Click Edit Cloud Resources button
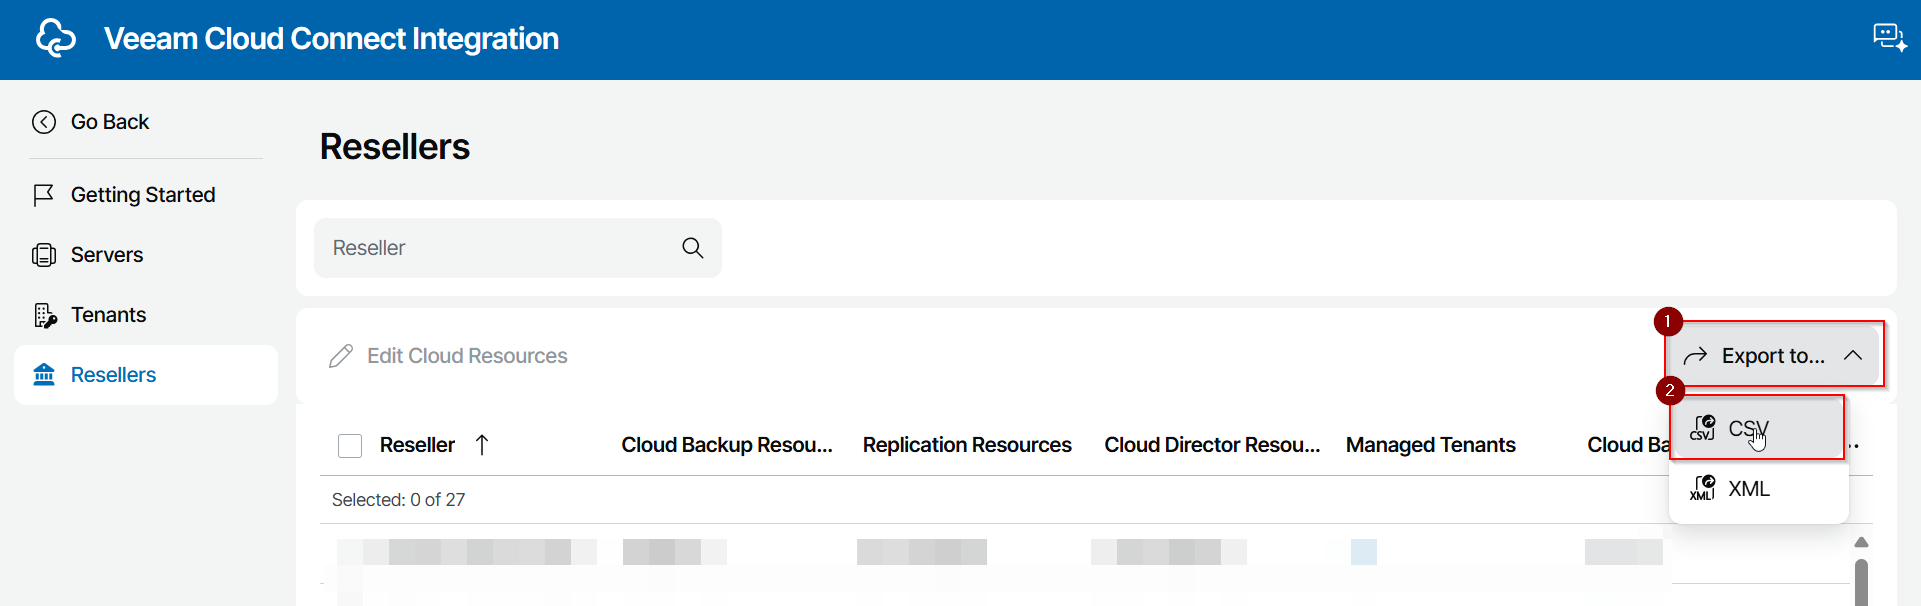This screenshot has height=606, width=1921. (x=448, y=356)
